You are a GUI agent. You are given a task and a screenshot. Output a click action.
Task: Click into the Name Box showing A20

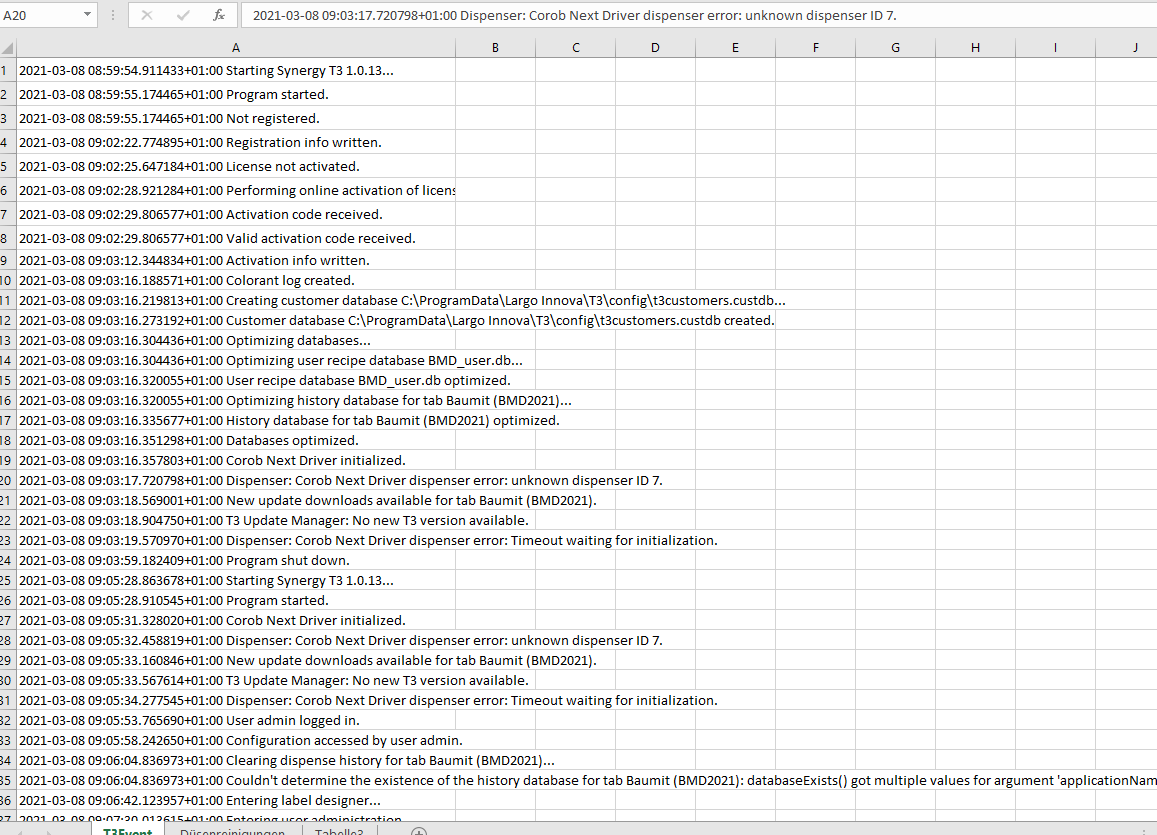41,15
